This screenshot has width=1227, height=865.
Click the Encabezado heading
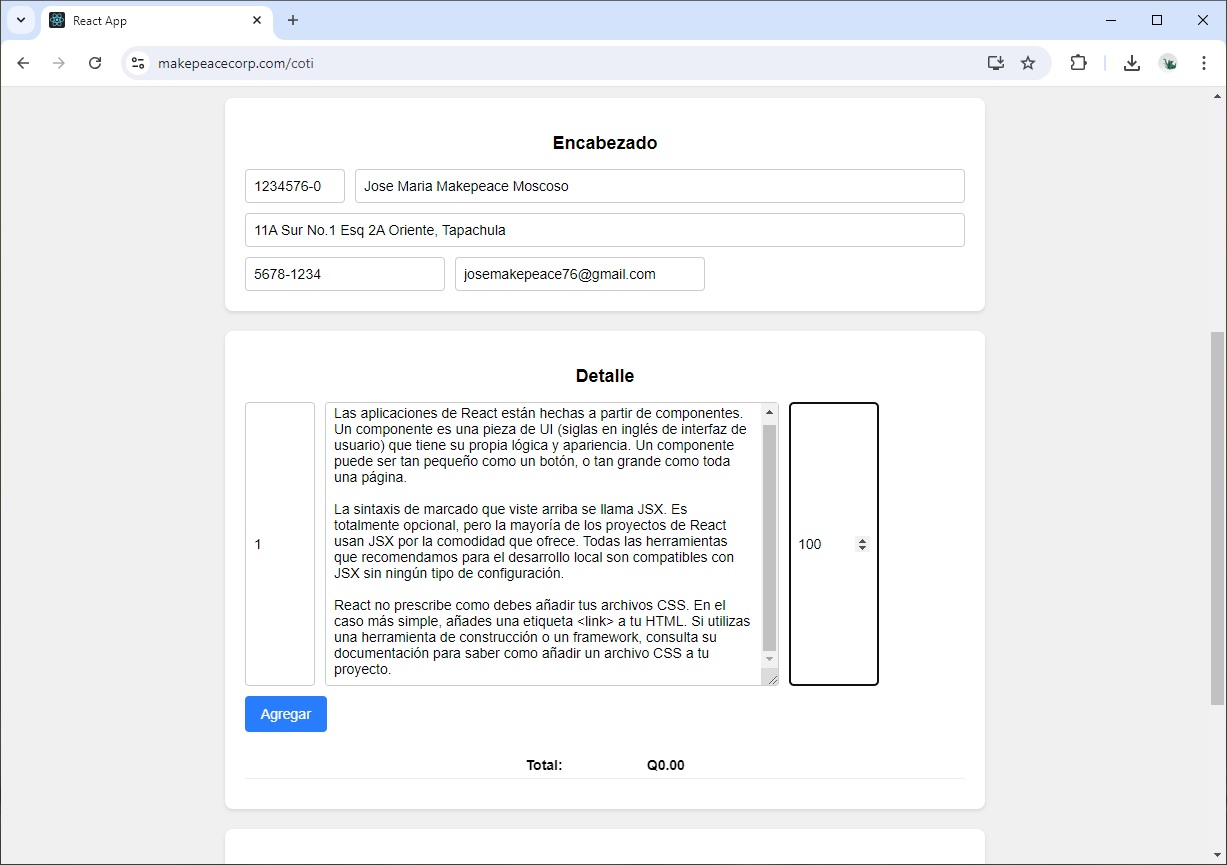pyautogui.click(x=605, y=143)
